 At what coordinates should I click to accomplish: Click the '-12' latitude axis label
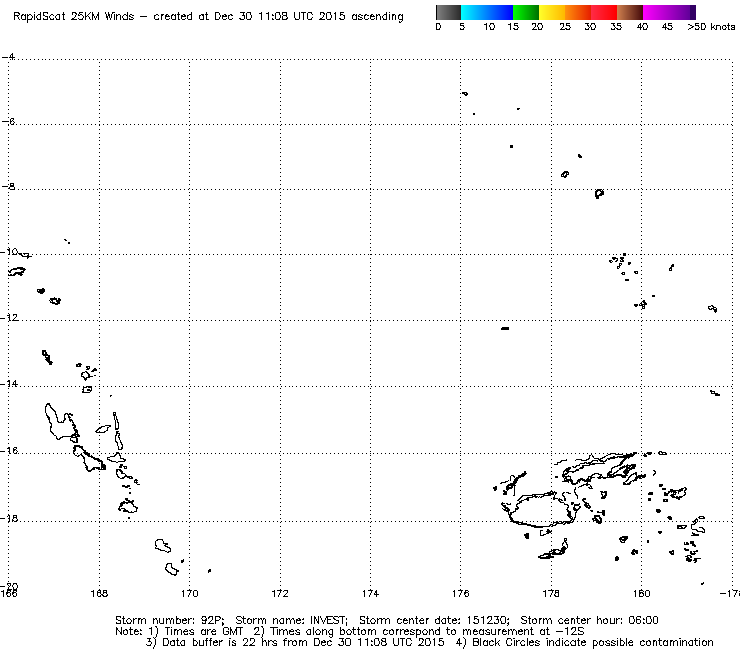pyautogui.click(x=9, y=318)
